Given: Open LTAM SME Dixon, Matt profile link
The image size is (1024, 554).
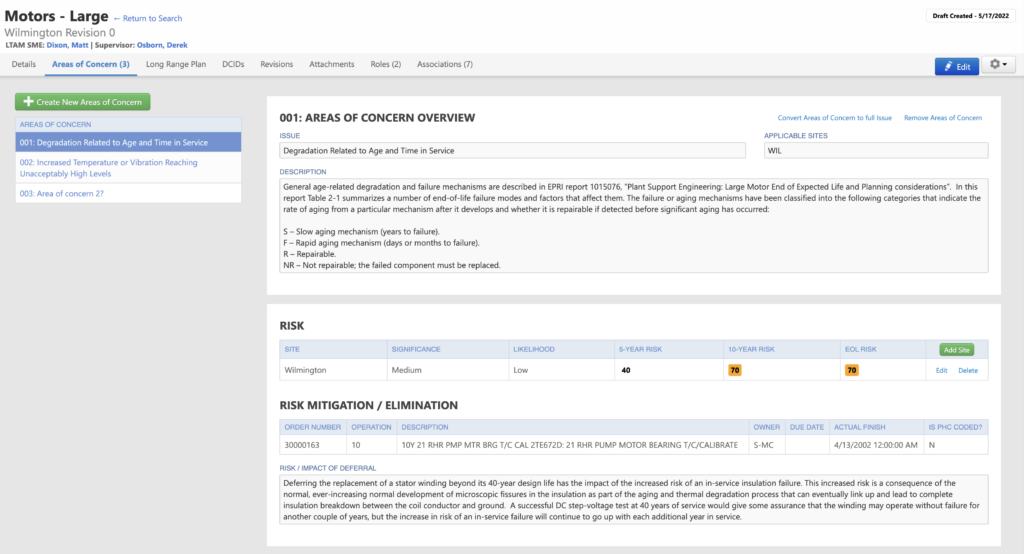Looking at the screenshot, I should (67, 44).
